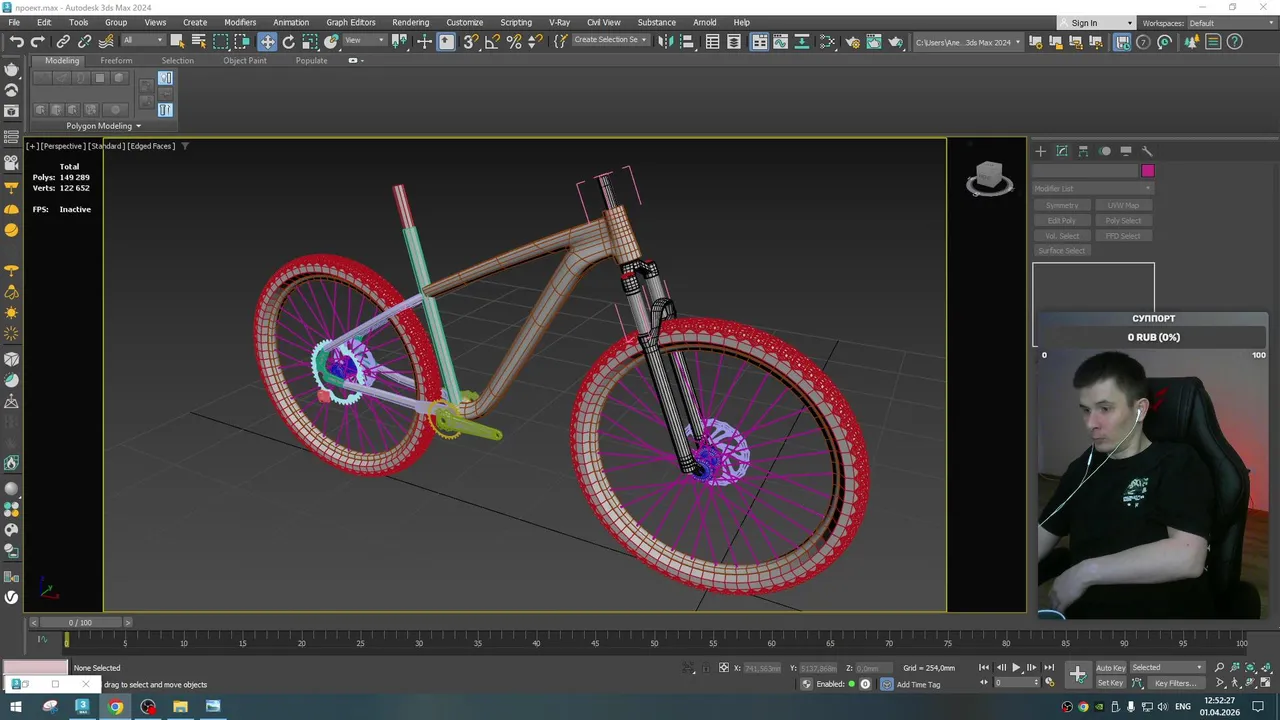Click the Symmetry modifier button

1062,205
